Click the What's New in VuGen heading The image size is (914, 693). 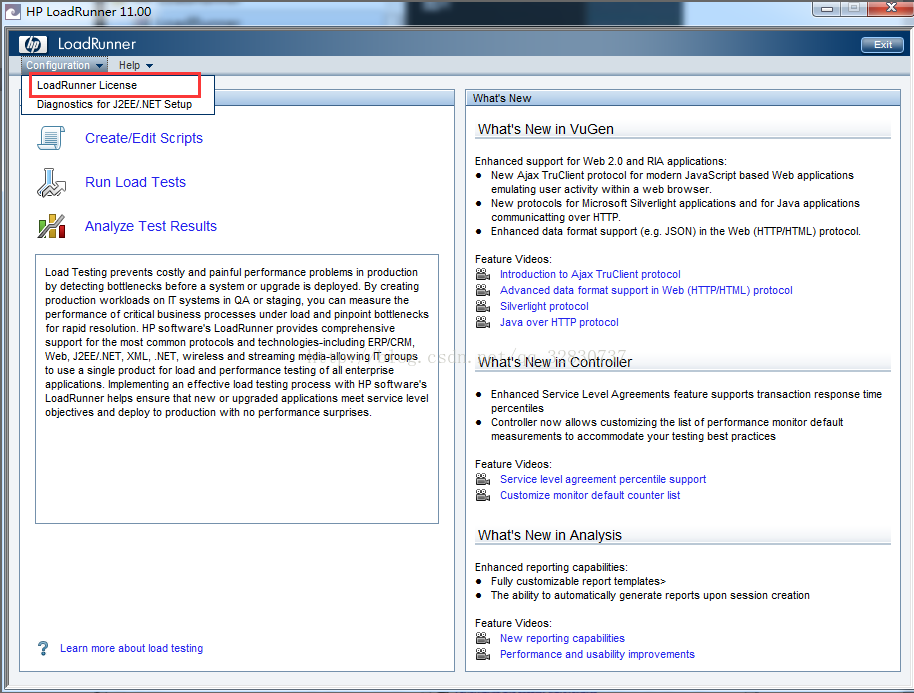coord(546,129)
